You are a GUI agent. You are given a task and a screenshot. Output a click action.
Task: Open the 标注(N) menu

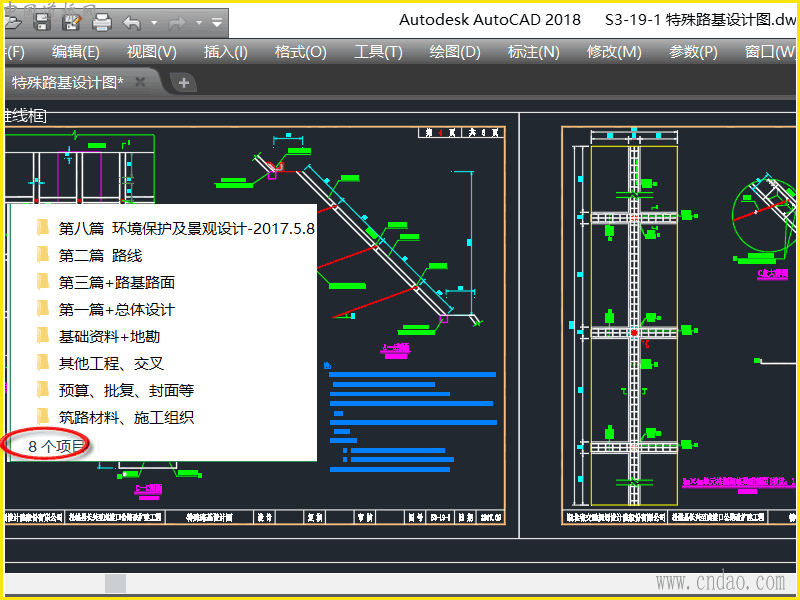click(534, 52)
